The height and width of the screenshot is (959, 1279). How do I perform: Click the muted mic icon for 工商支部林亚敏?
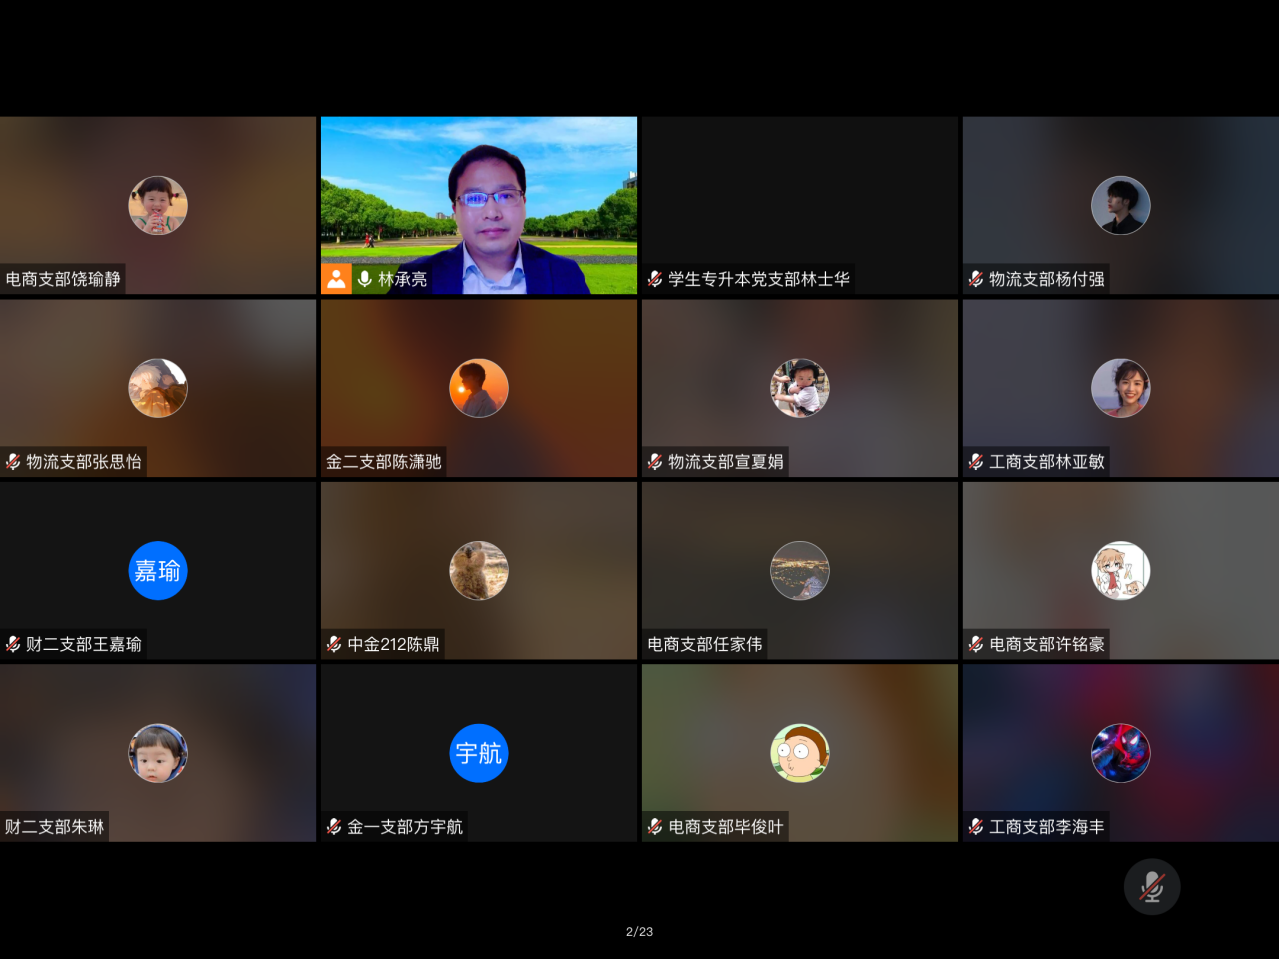pyautogui.click(x=976, y=462)
